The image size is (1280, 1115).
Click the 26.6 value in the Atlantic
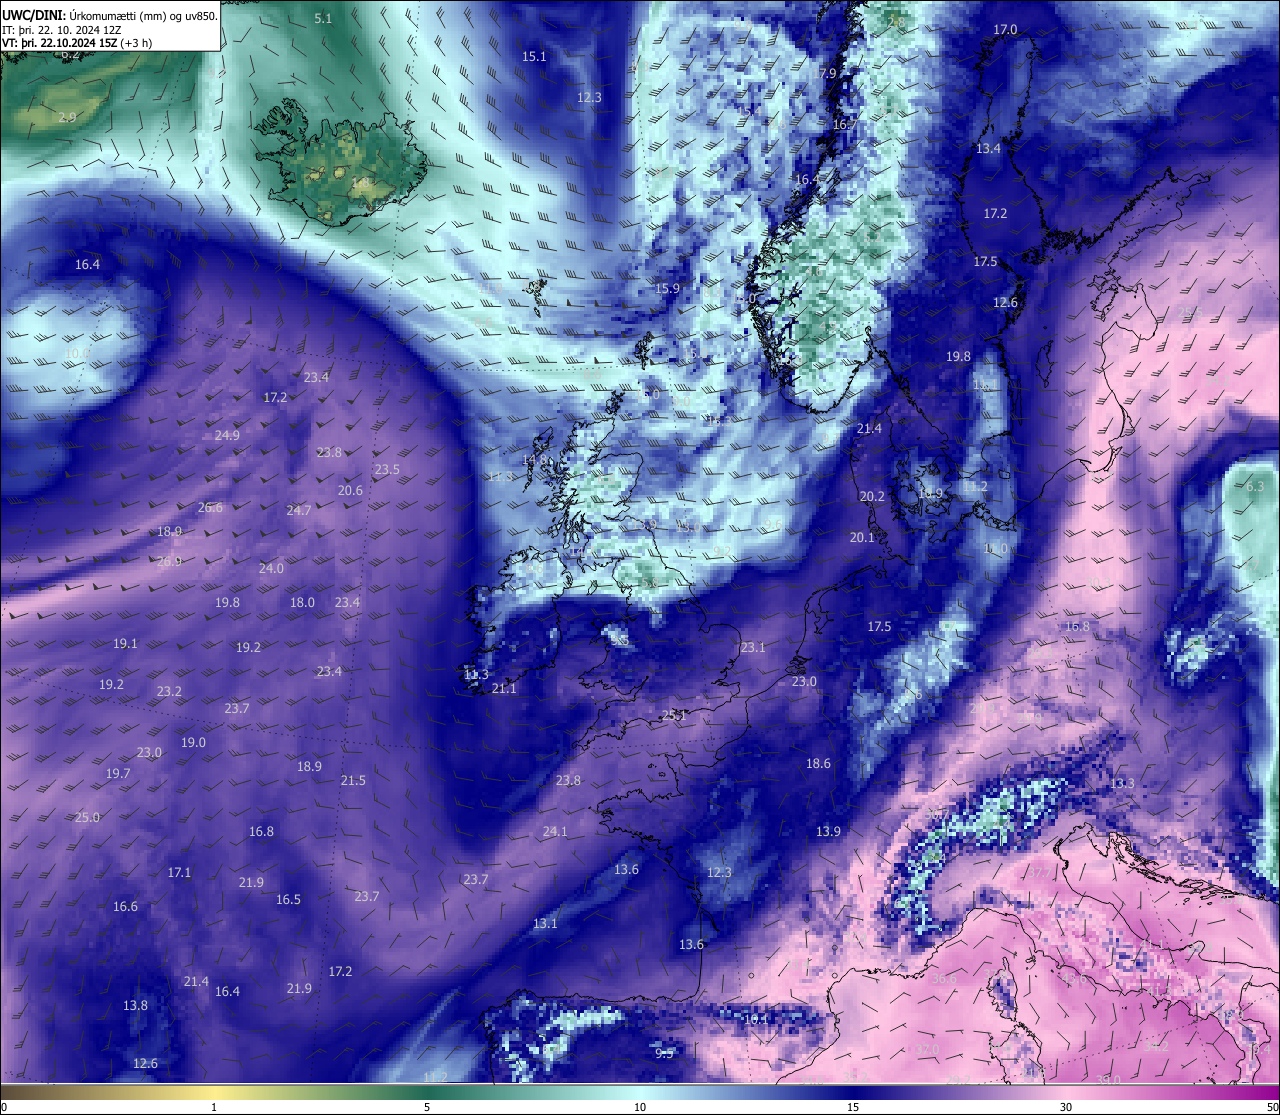tap(210, 507)
